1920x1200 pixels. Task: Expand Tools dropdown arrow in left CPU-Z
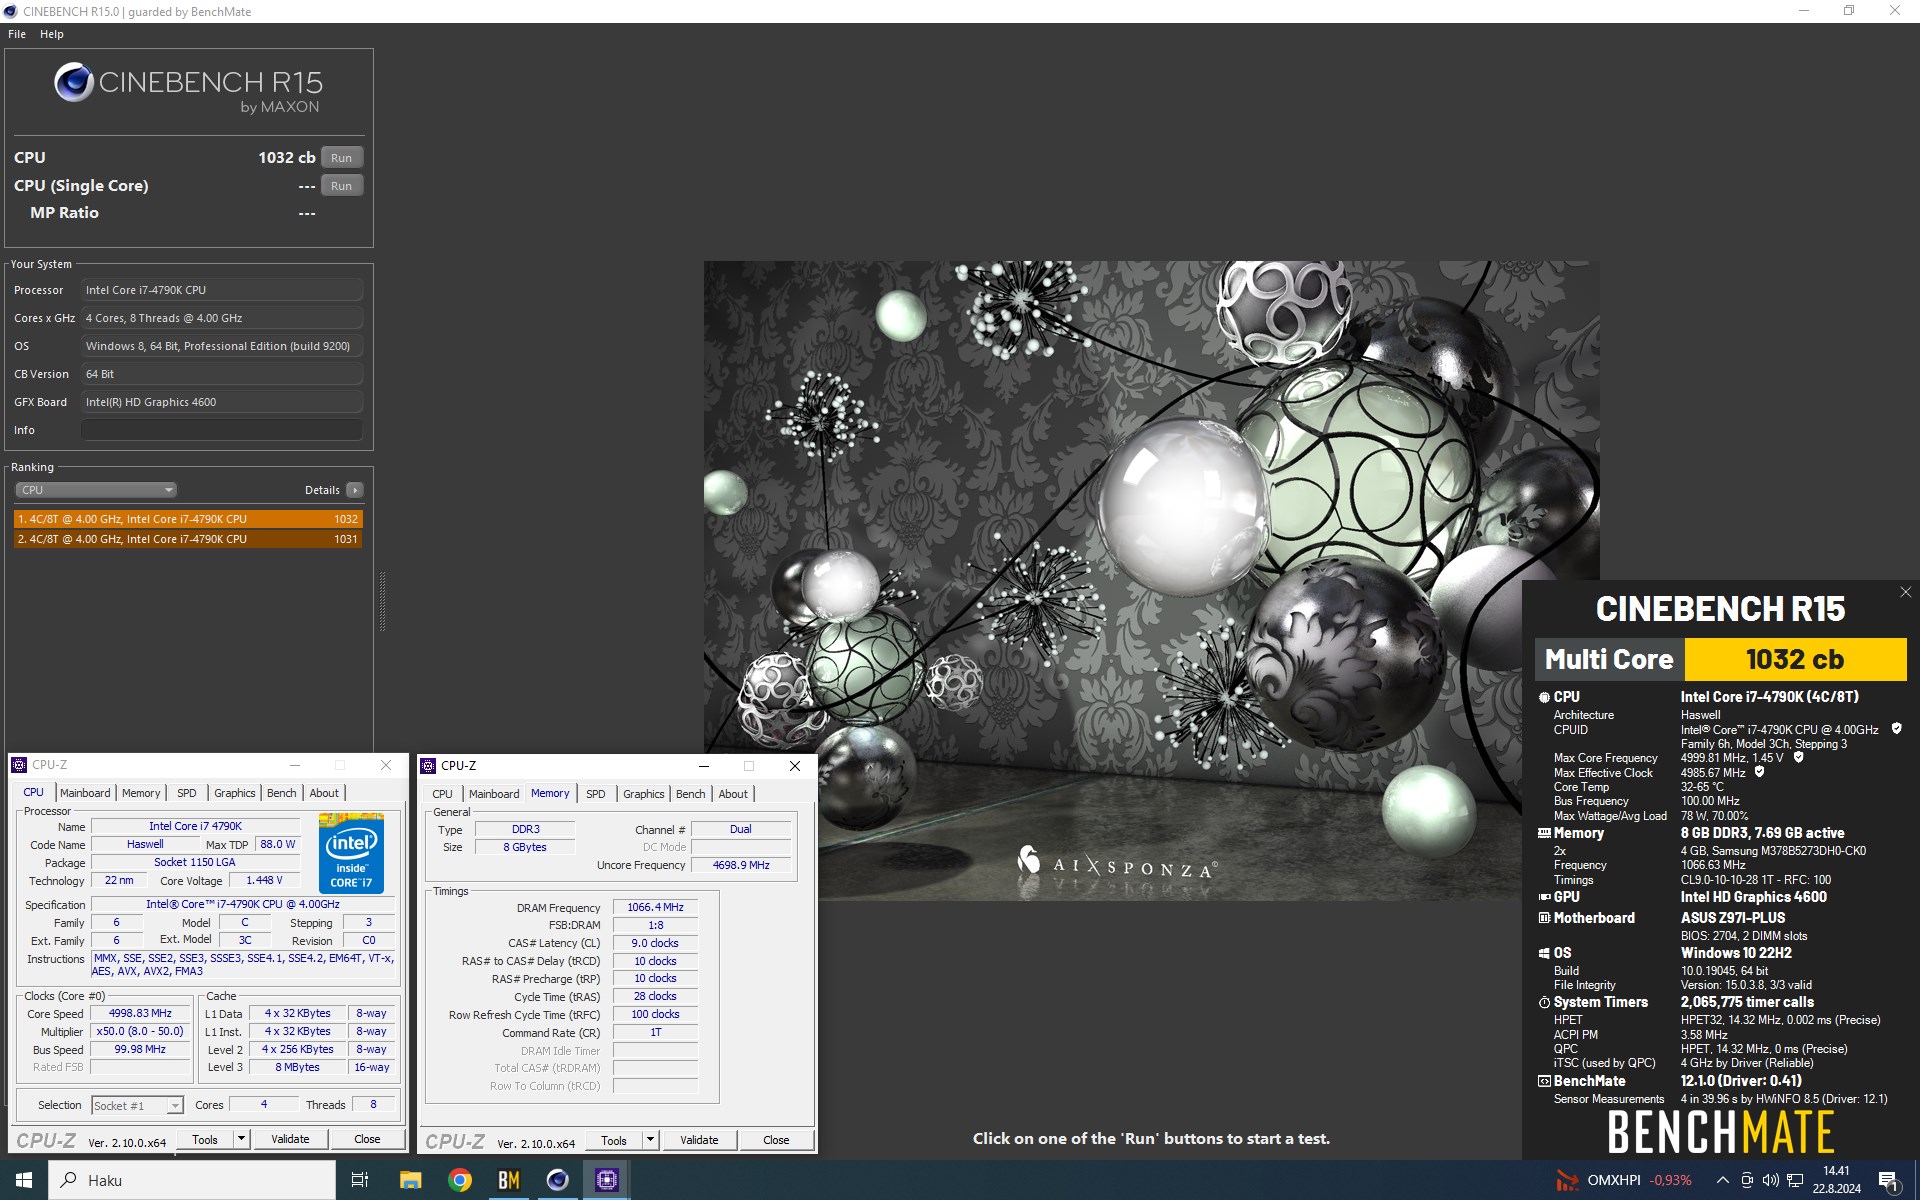241,1140
